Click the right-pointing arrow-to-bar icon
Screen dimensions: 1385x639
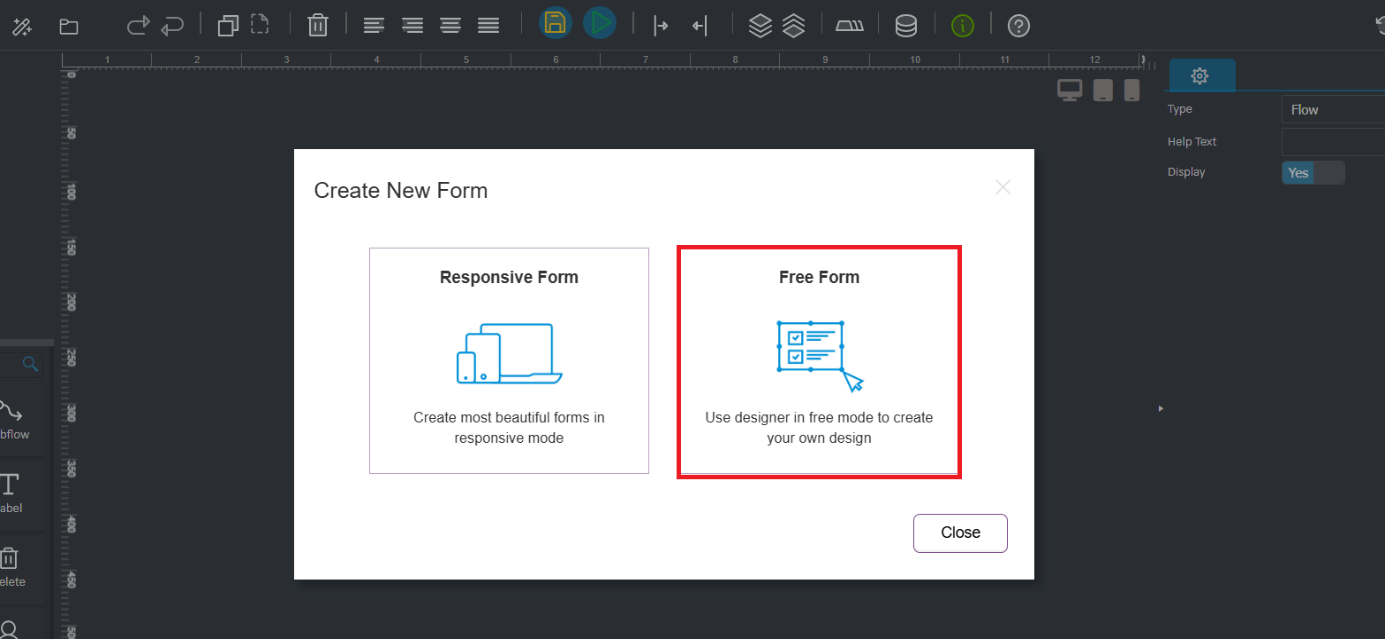pos(660,26)
